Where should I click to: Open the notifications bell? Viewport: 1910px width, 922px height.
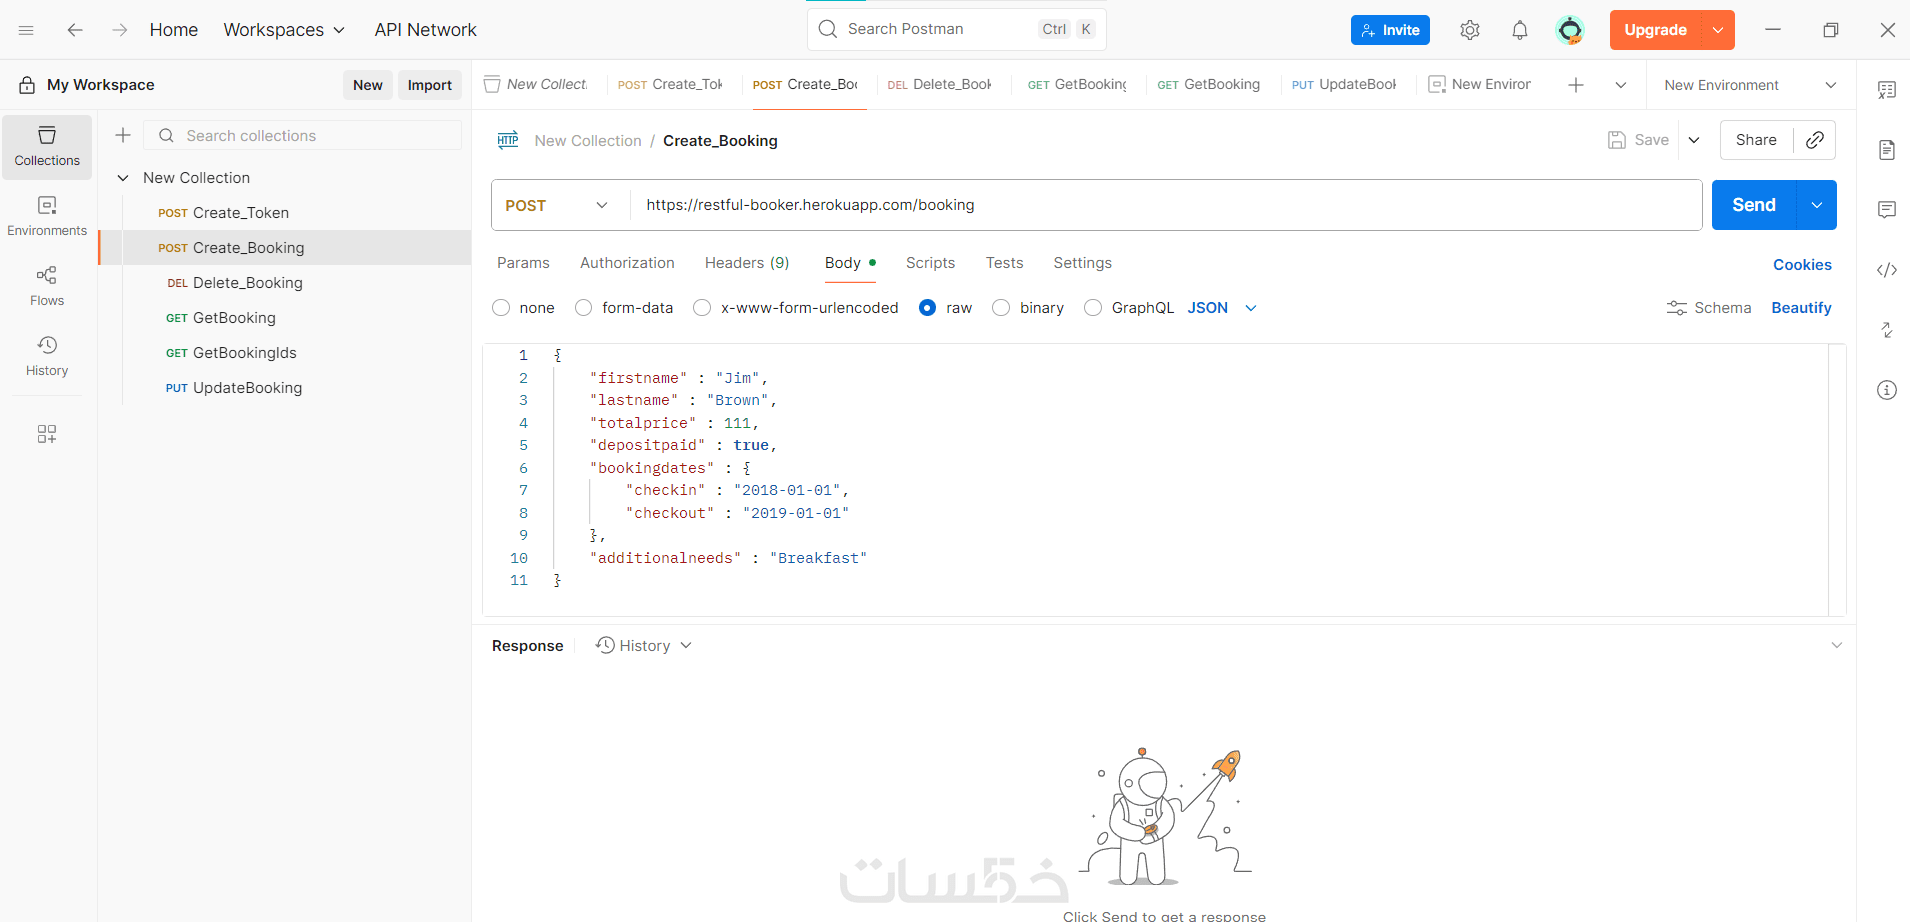1520,30
